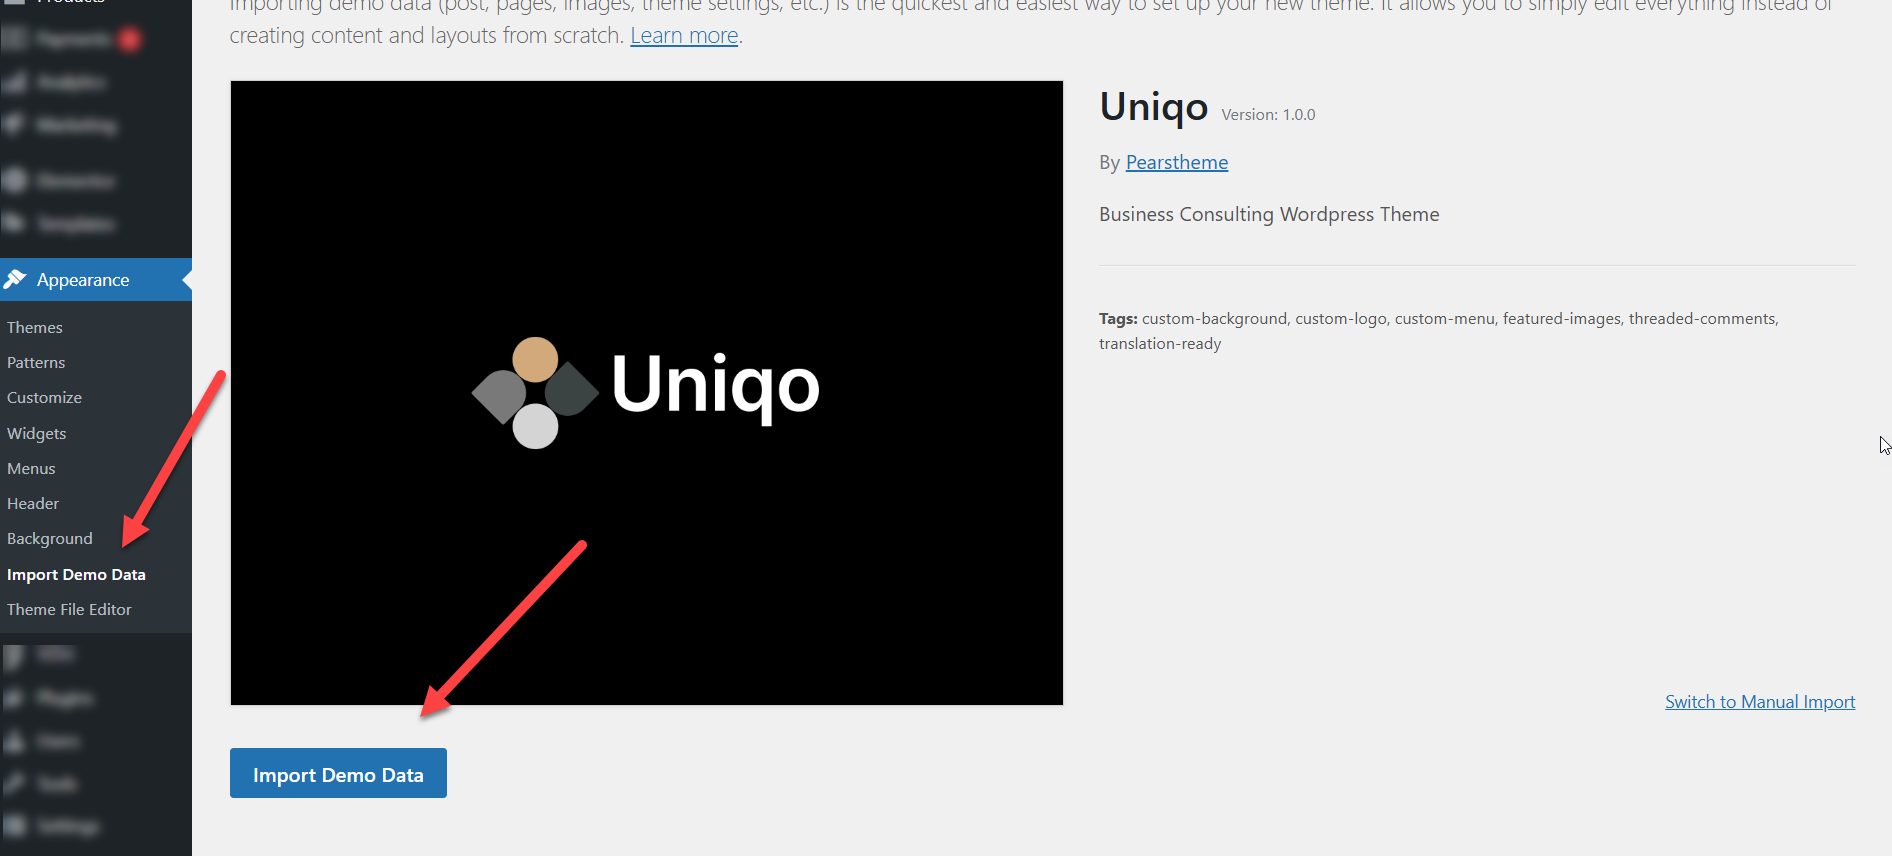
Task: Click the Learn more link
Action: pos(684,36)
